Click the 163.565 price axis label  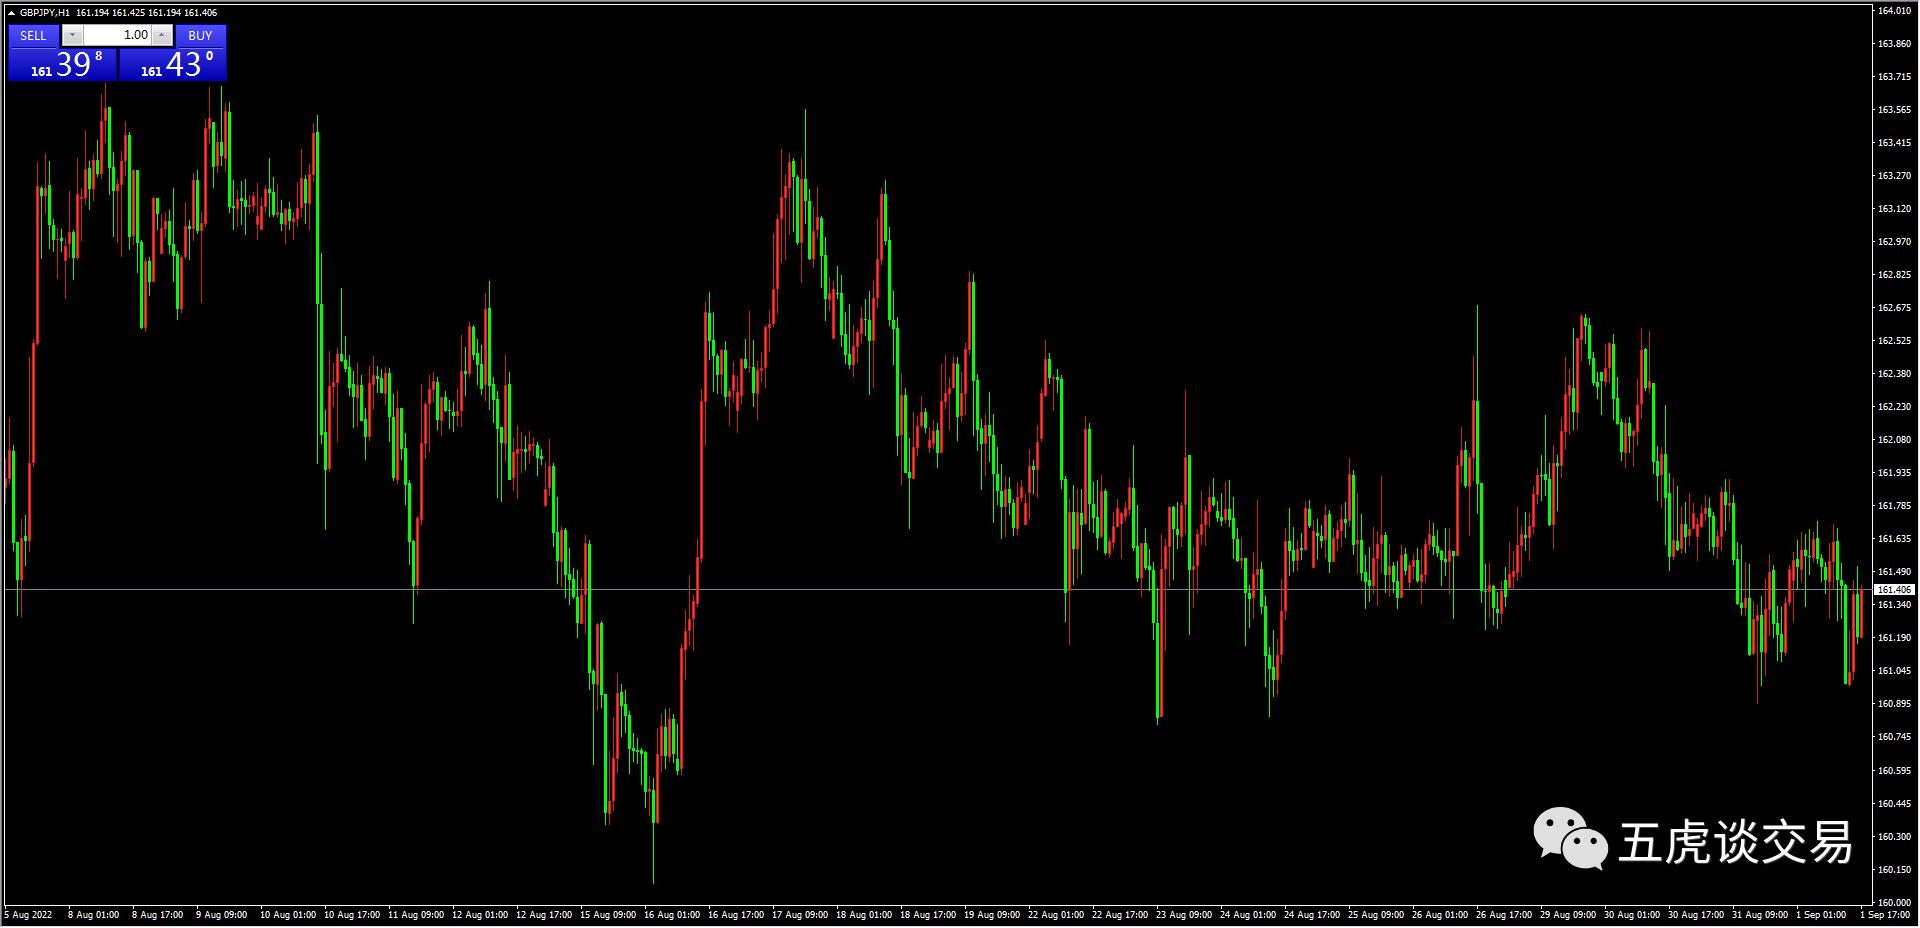(1895, 110)
